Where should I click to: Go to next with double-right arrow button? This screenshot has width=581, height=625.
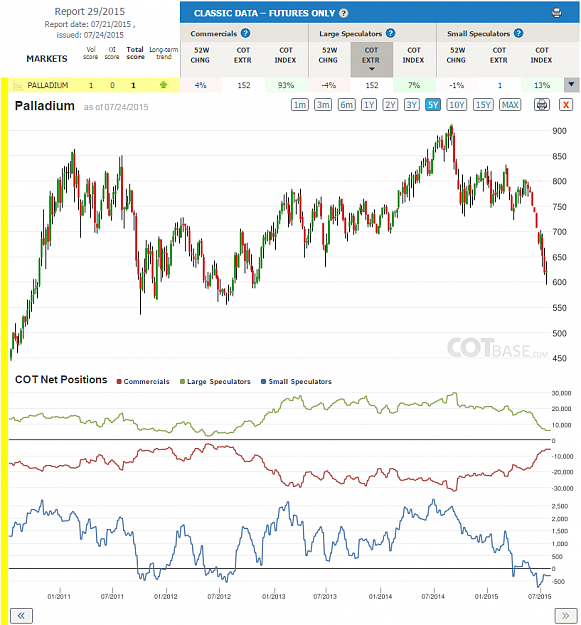[x=566, y=616]
